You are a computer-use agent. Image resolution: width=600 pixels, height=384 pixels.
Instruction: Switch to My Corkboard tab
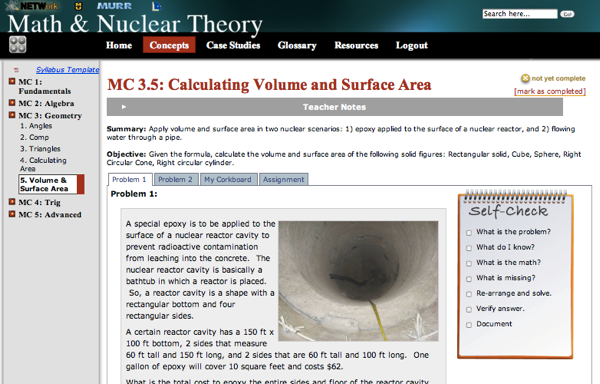pyautogui.click(x=228, y=179)
